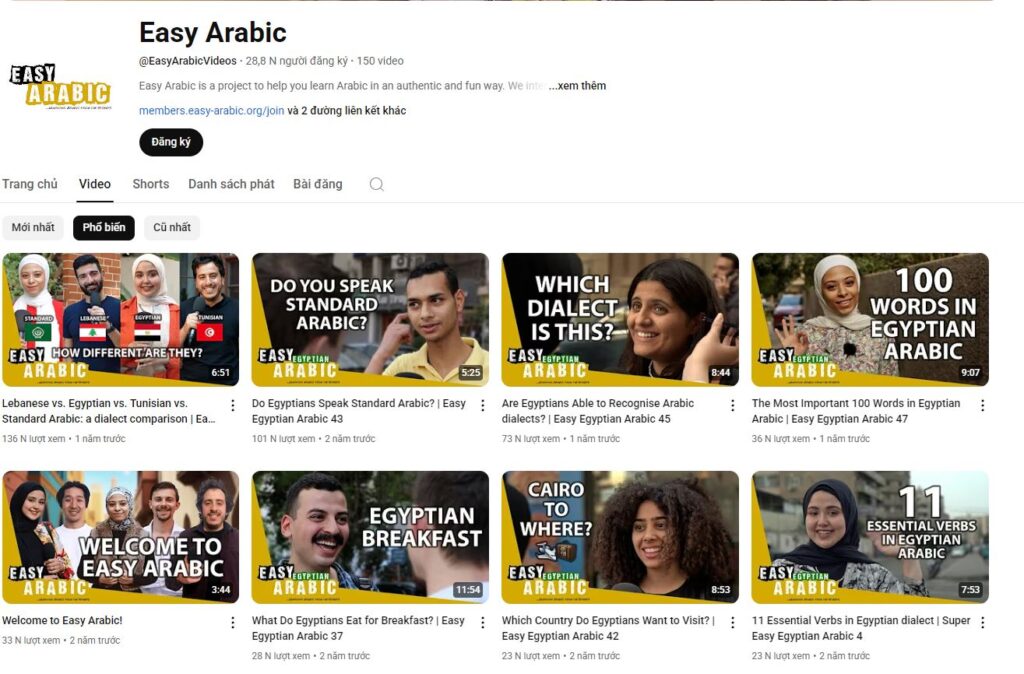Click title Lebanese vs. Egyptian vs. Tunisian

108,411
